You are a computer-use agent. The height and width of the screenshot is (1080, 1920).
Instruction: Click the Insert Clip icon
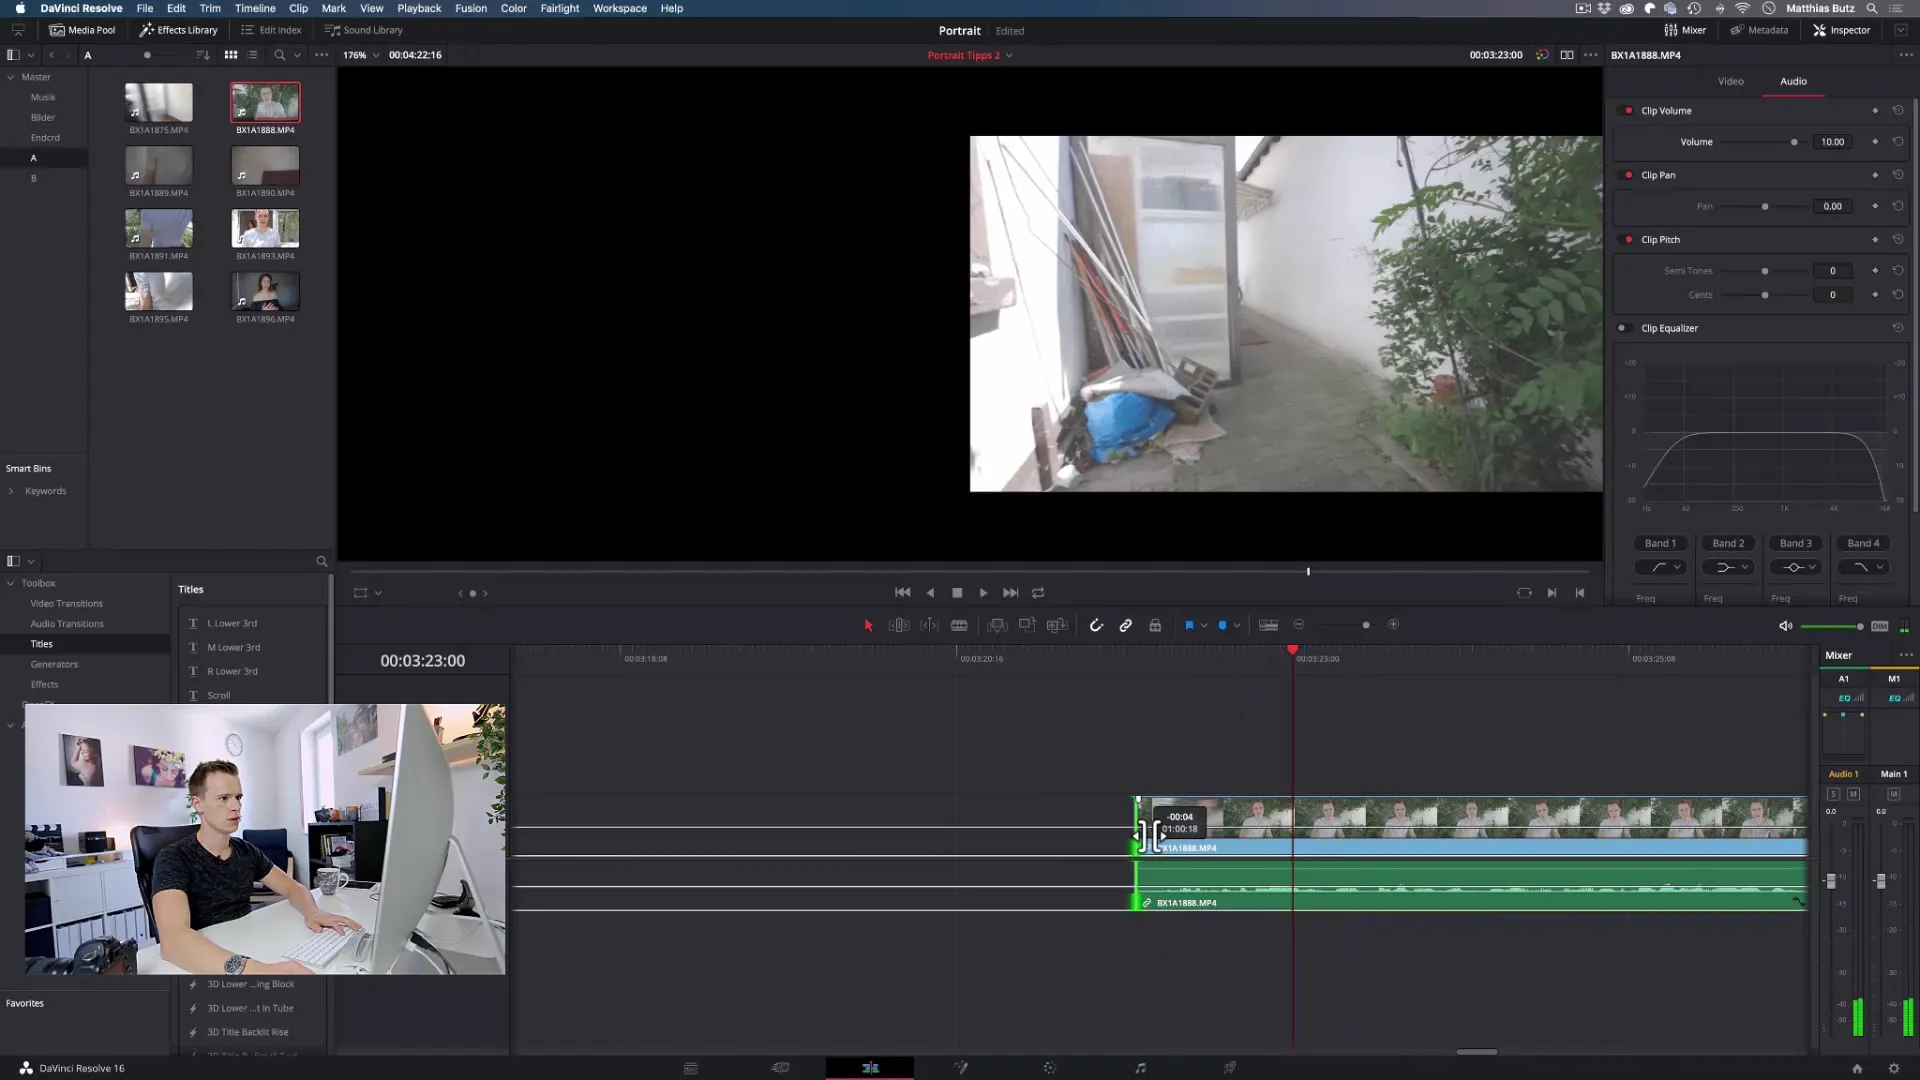pos(997,625)
